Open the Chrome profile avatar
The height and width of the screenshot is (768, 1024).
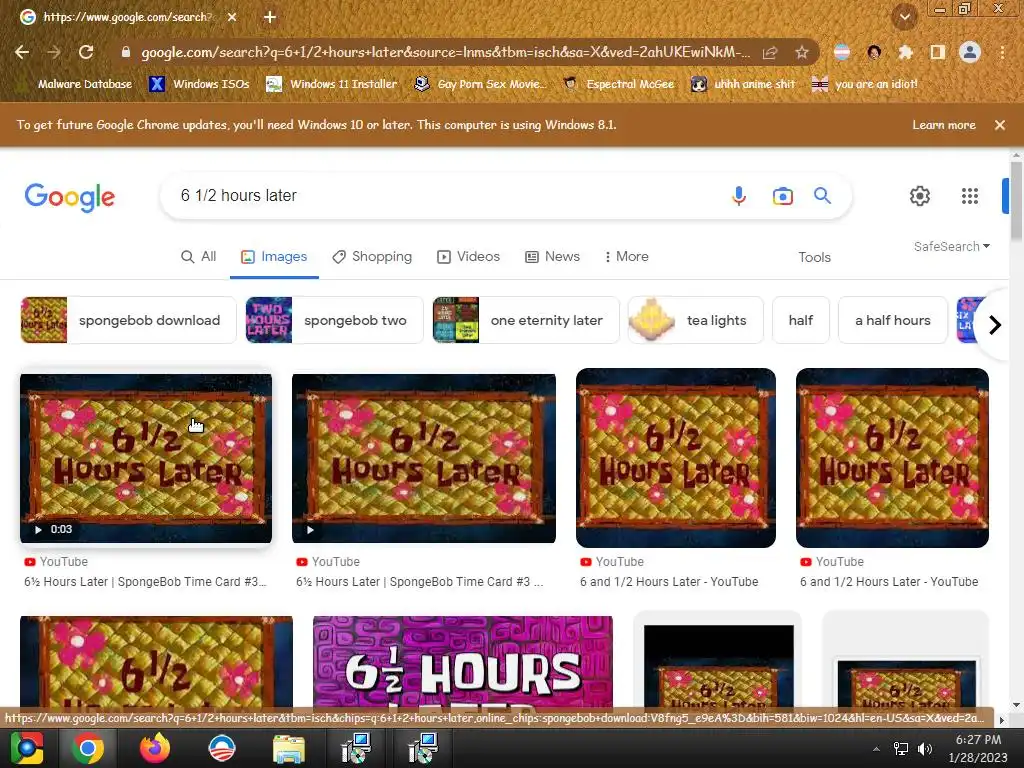(970, 52)
